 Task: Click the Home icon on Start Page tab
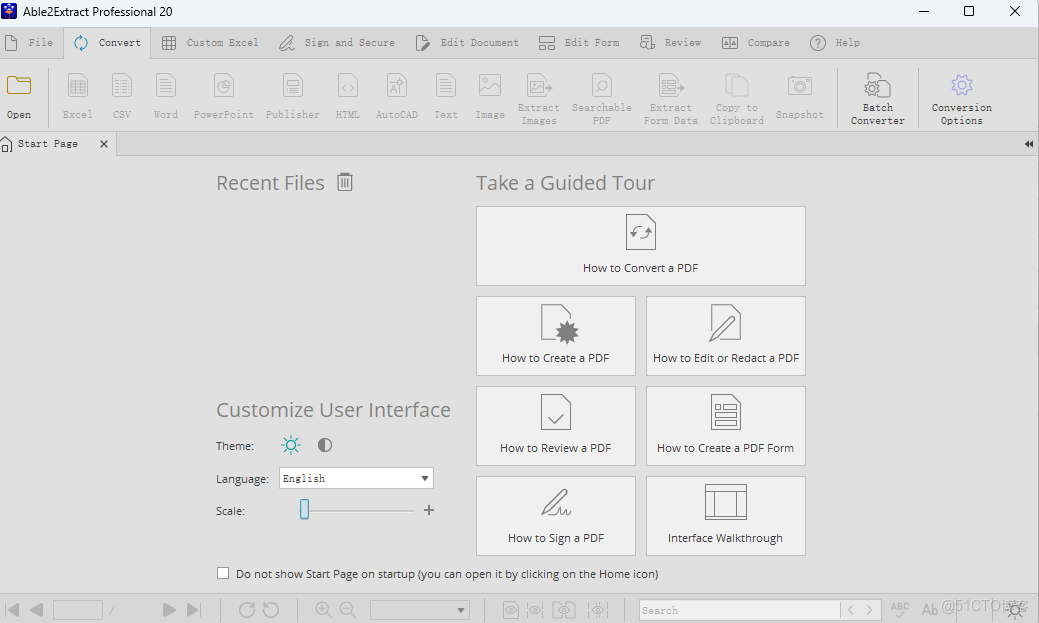pos(8,144)
